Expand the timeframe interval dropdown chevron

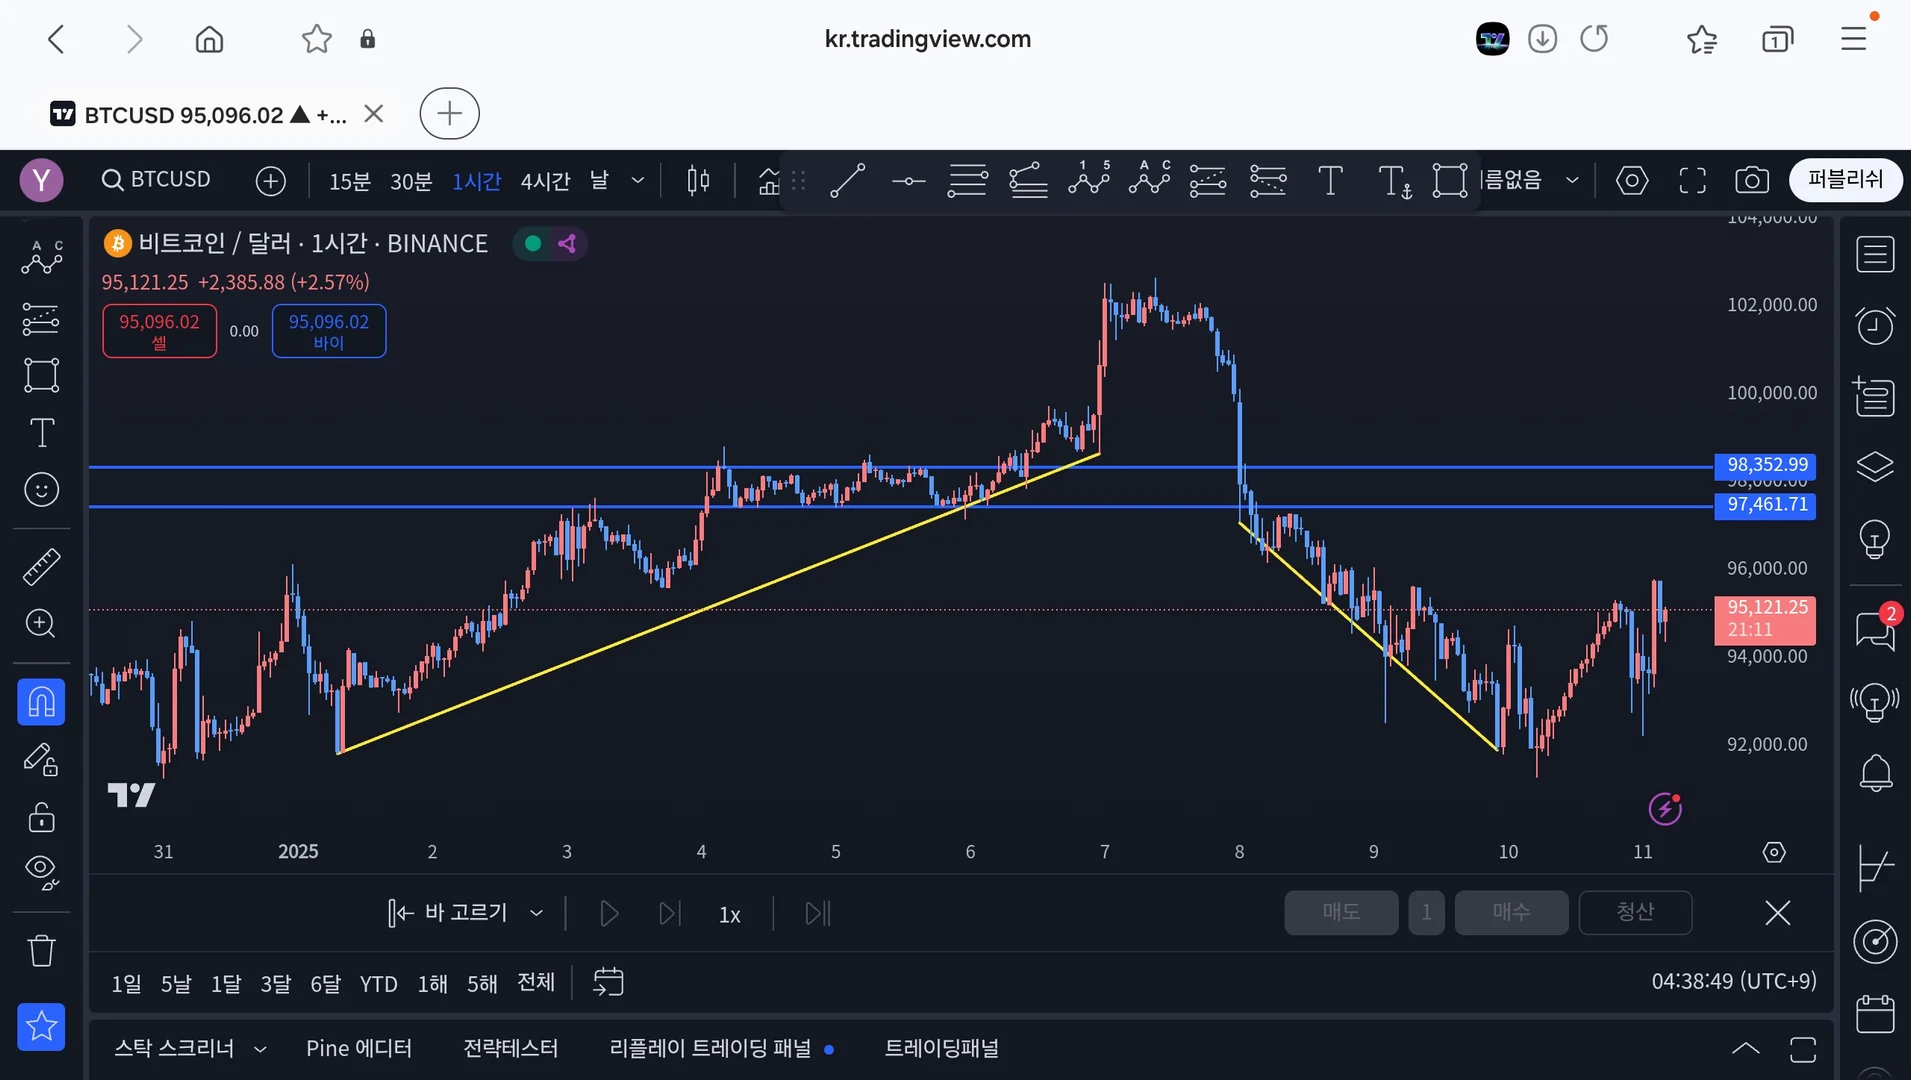tap(638, 181)
